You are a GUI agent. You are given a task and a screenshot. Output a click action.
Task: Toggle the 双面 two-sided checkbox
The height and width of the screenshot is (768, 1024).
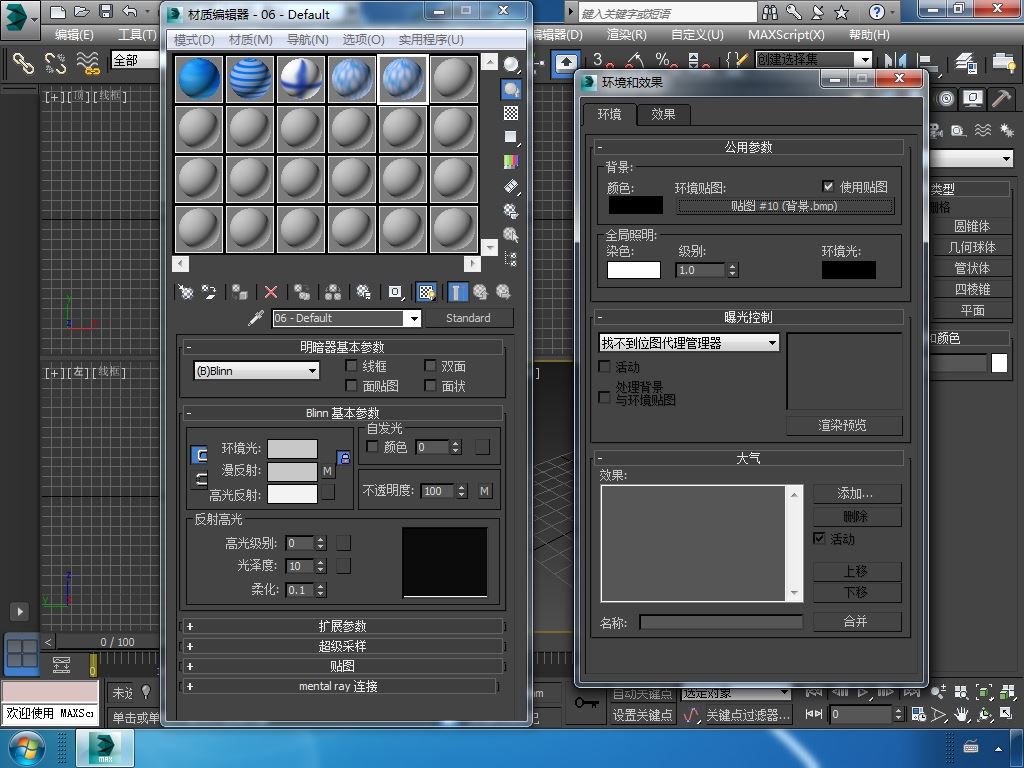point(430,366)
